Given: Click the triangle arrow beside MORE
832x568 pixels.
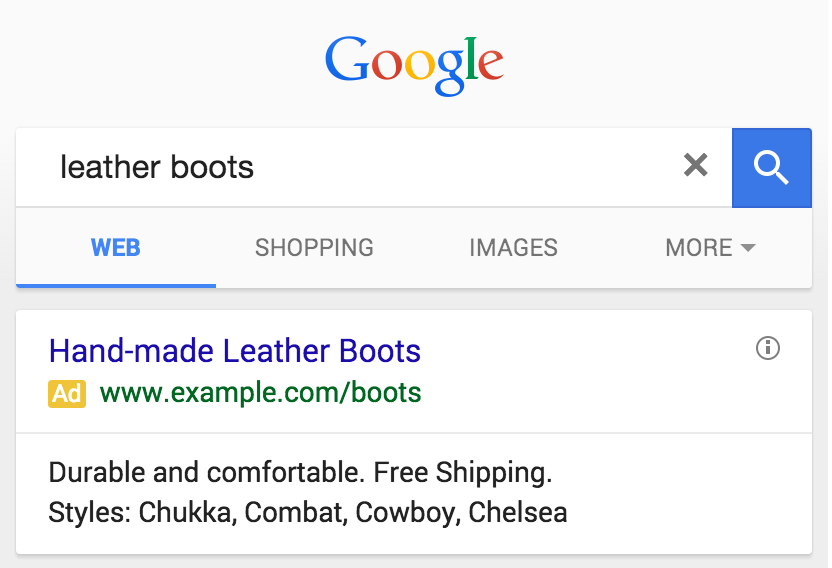Looking at the screenshot, I should (748, 248).
